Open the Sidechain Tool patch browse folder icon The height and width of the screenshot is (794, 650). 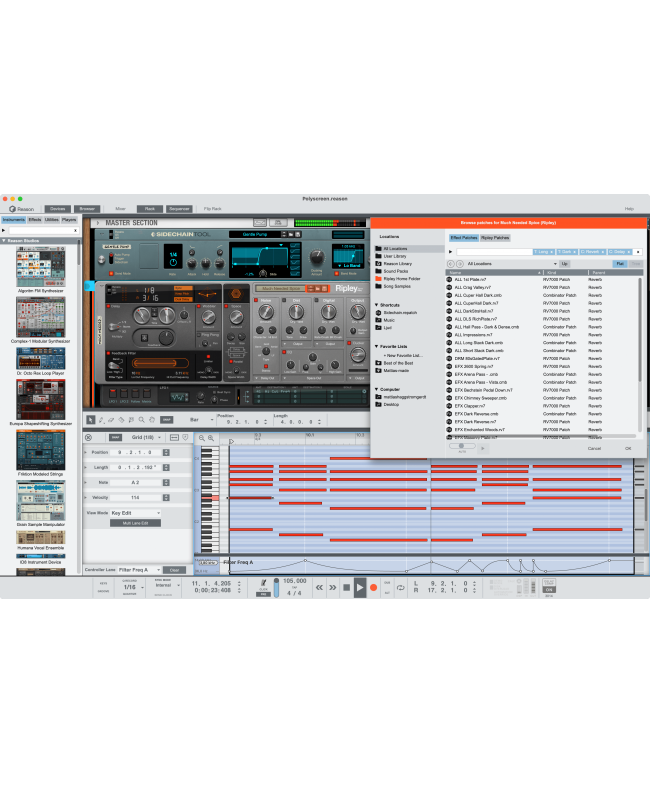point(291,234)
